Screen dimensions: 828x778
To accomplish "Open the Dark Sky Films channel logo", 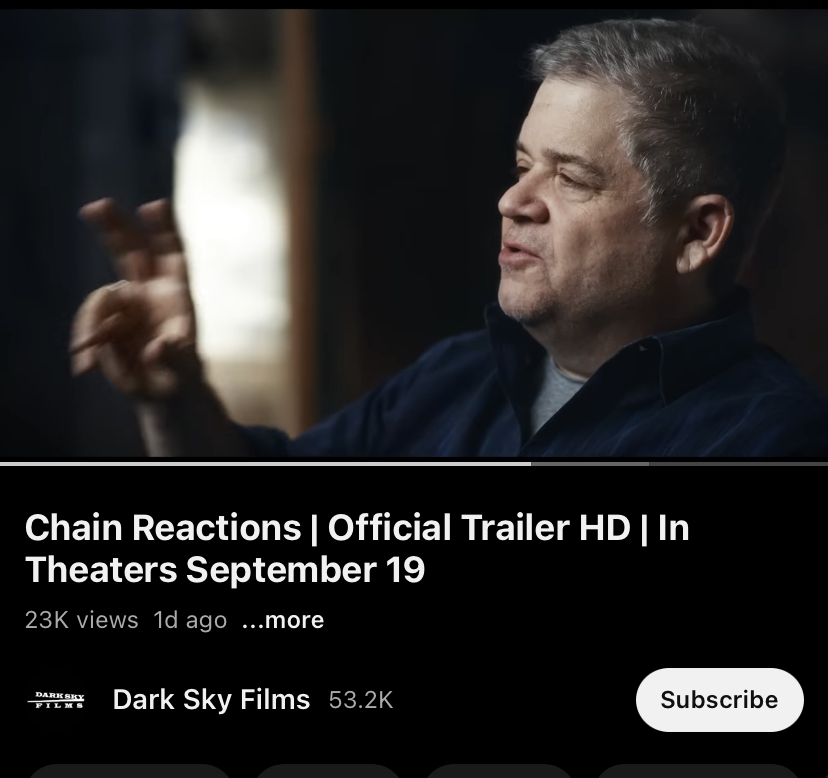I will point(56,700).
